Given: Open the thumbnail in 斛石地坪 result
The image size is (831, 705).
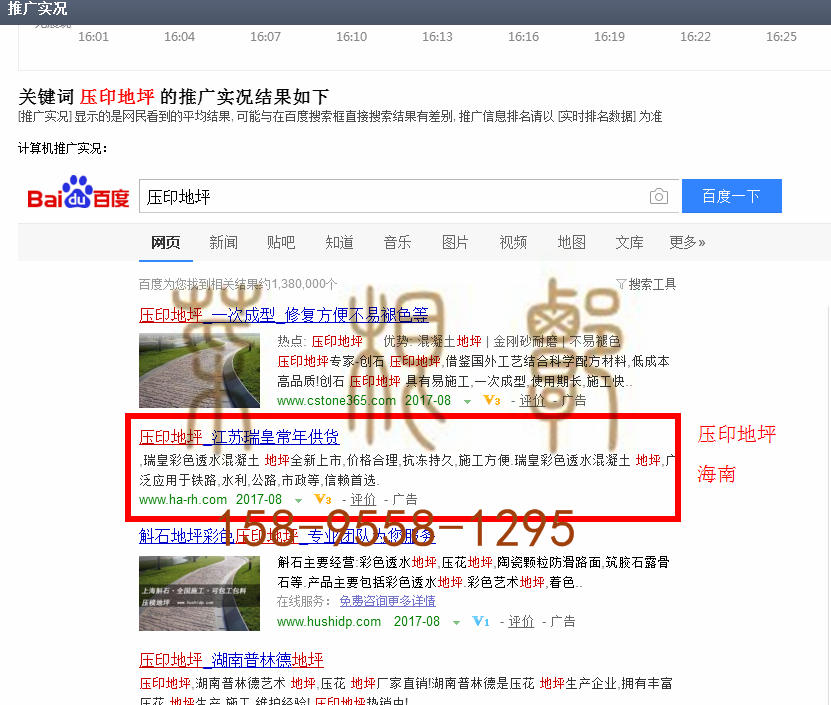Looking at the screenshot, I should (199, 593).
